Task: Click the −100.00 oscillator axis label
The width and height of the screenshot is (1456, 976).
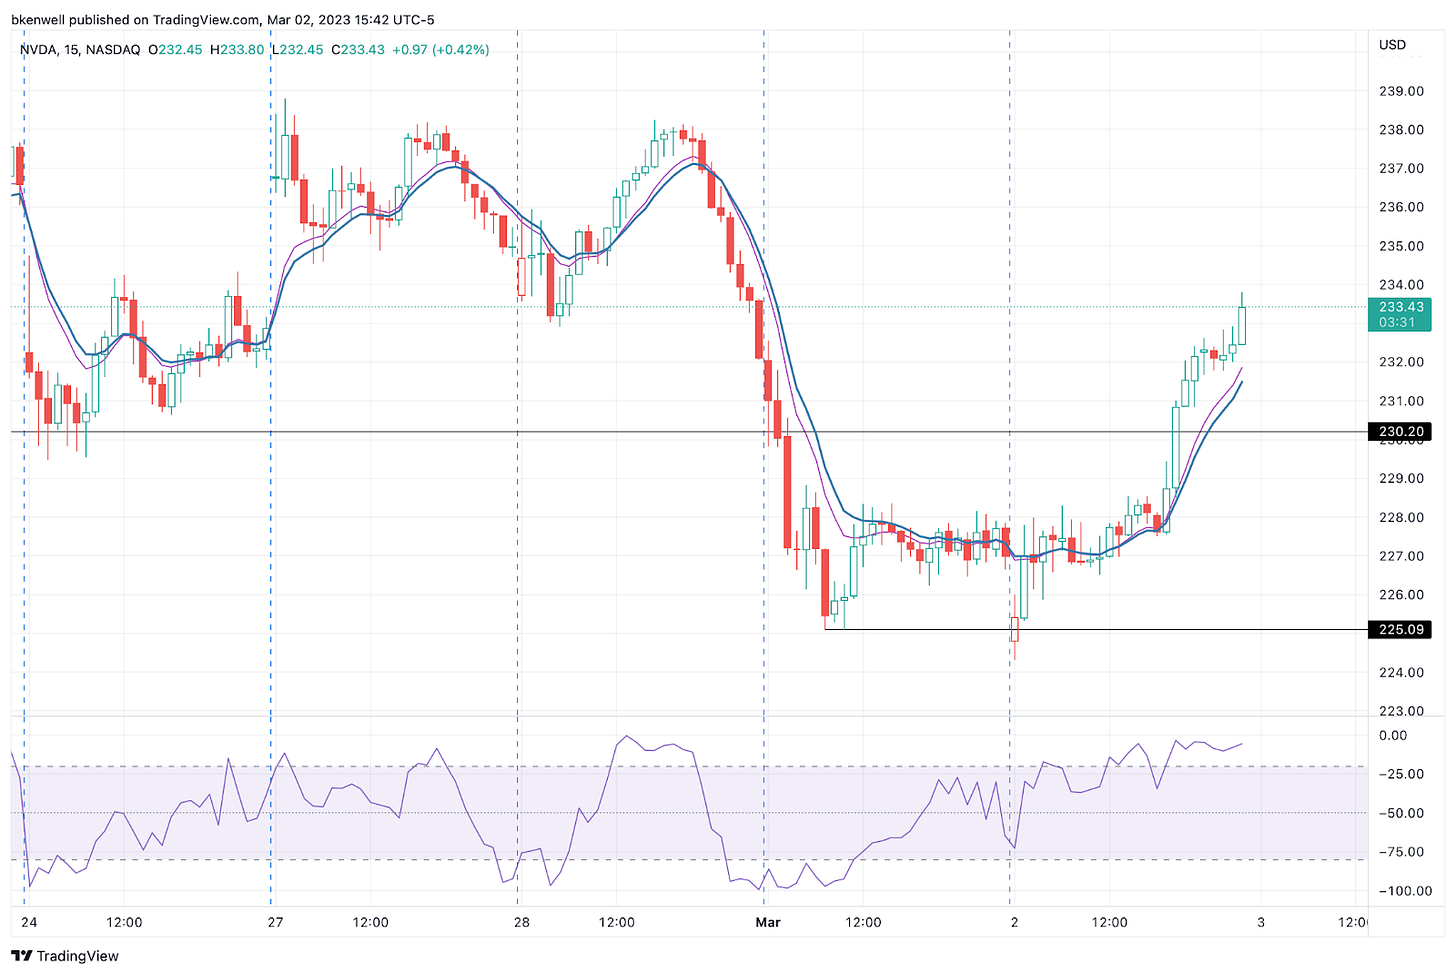Action: point(1404,891)
